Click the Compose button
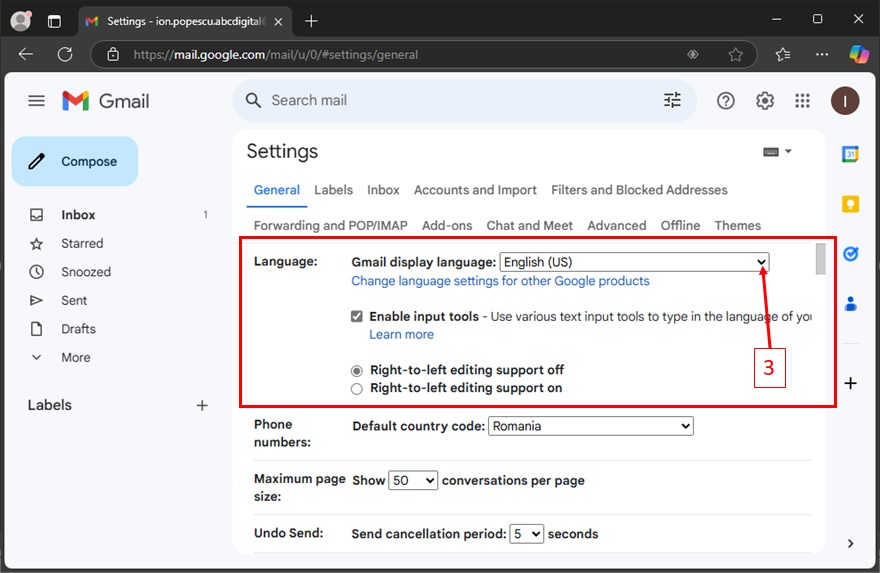The height and width of the screenshot is (573, 880). click(x=75, y=161)
